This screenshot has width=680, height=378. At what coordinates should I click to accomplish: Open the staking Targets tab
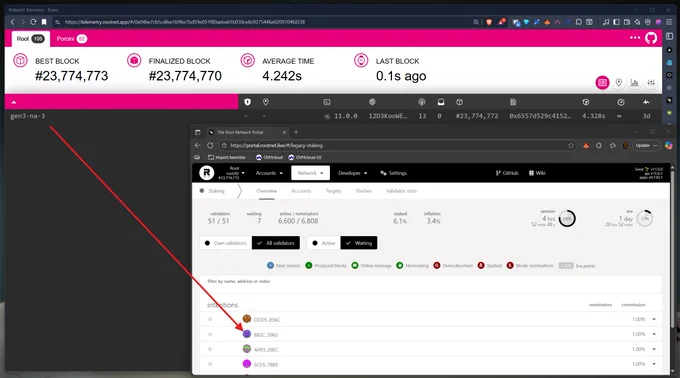(x=333, y=191)
